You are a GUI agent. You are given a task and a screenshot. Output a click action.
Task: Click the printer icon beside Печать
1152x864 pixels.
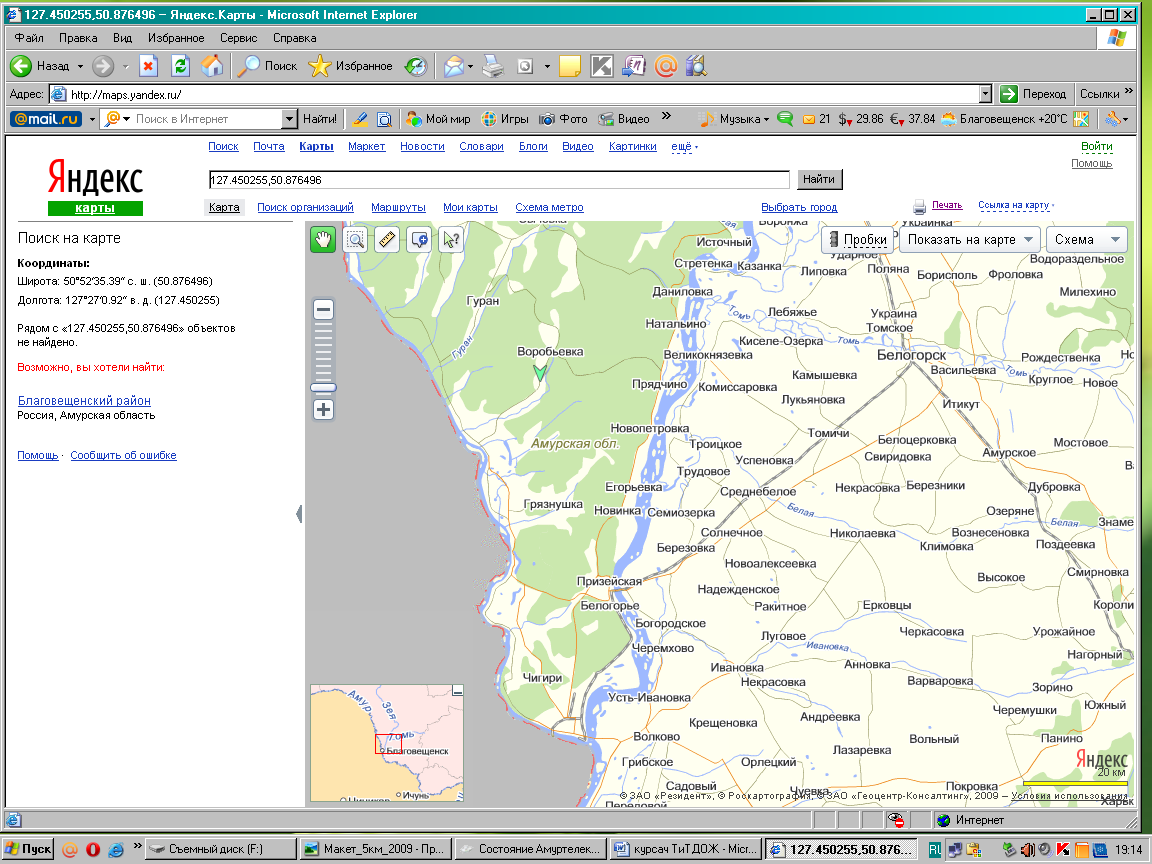point(919,206)
